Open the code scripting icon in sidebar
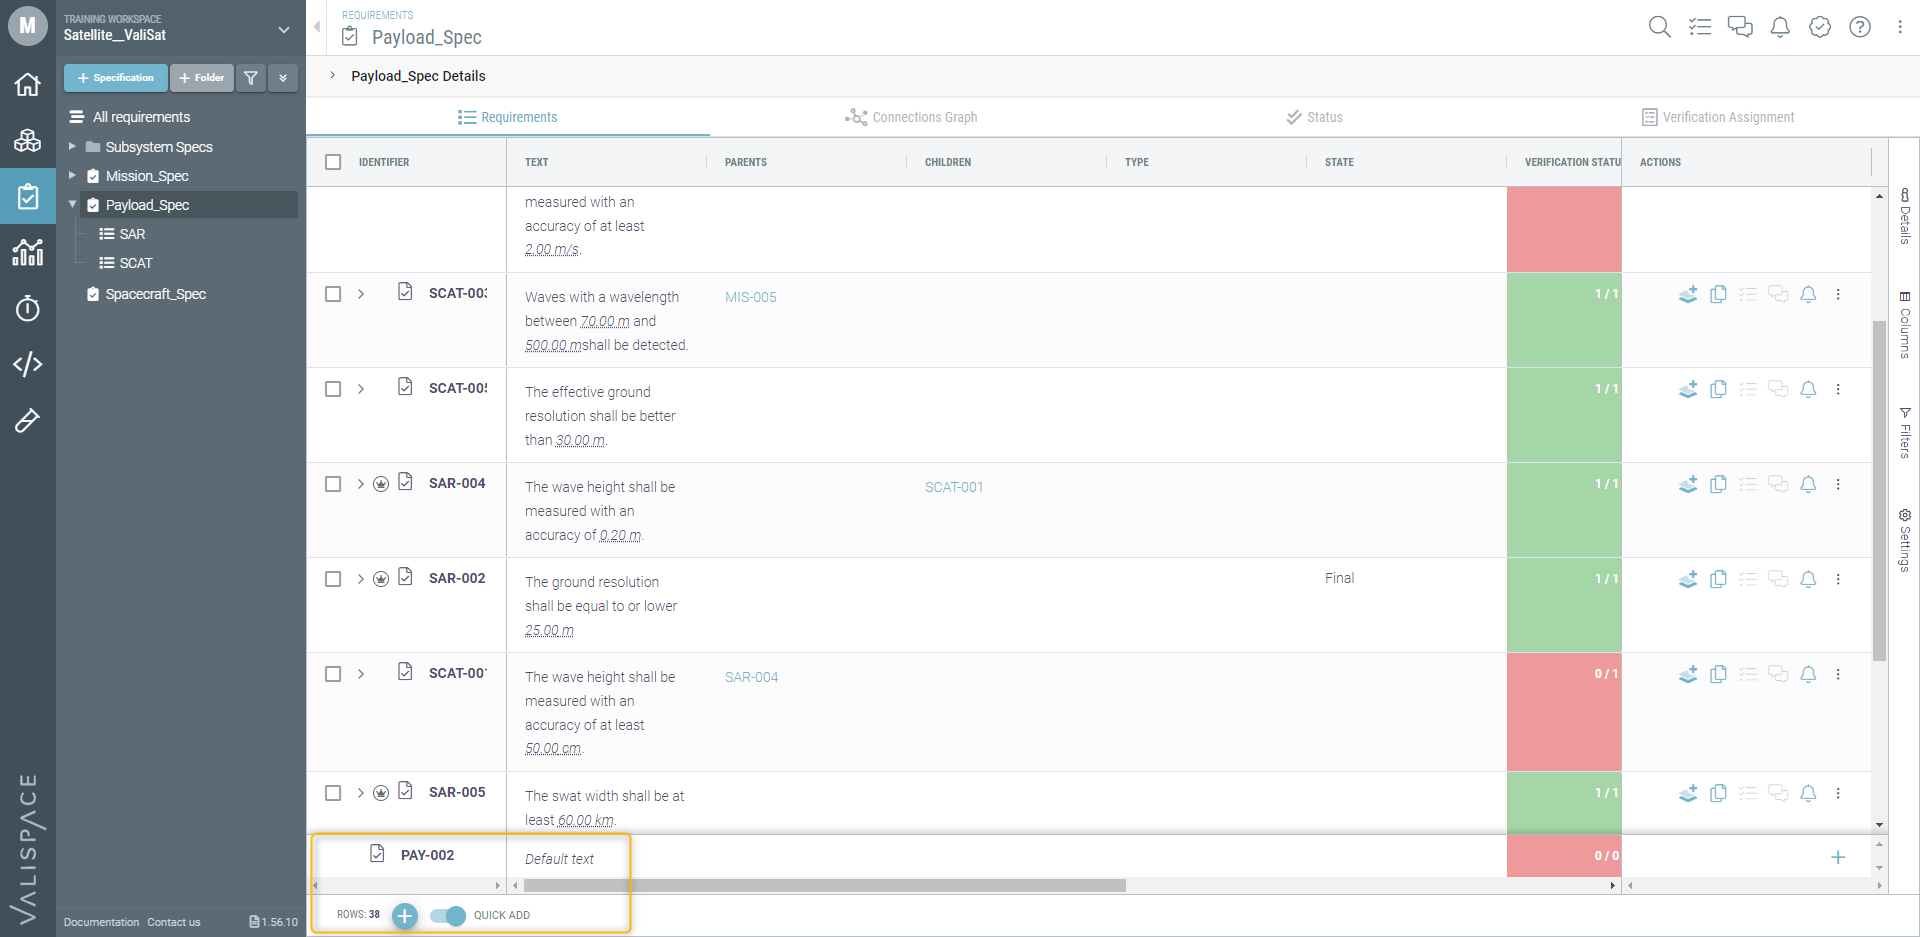1920x937 pixels. [x=28, y=364]
